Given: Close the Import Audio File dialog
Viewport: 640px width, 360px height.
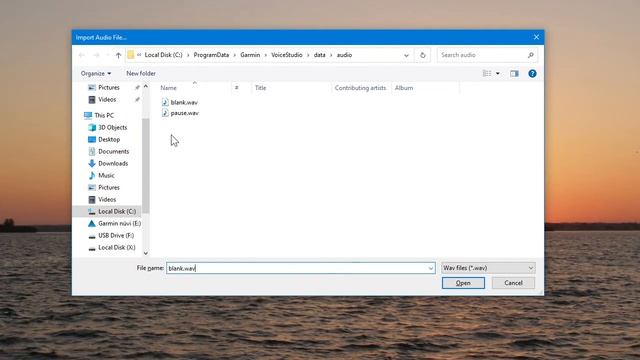Looking at the screenshot, I should coord(536,37).
